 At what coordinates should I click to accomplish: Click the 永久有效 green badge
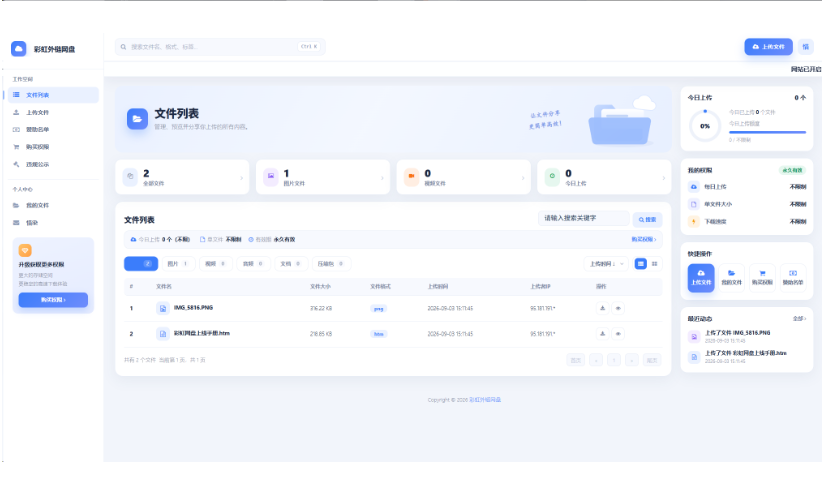(x=792, y=170)
